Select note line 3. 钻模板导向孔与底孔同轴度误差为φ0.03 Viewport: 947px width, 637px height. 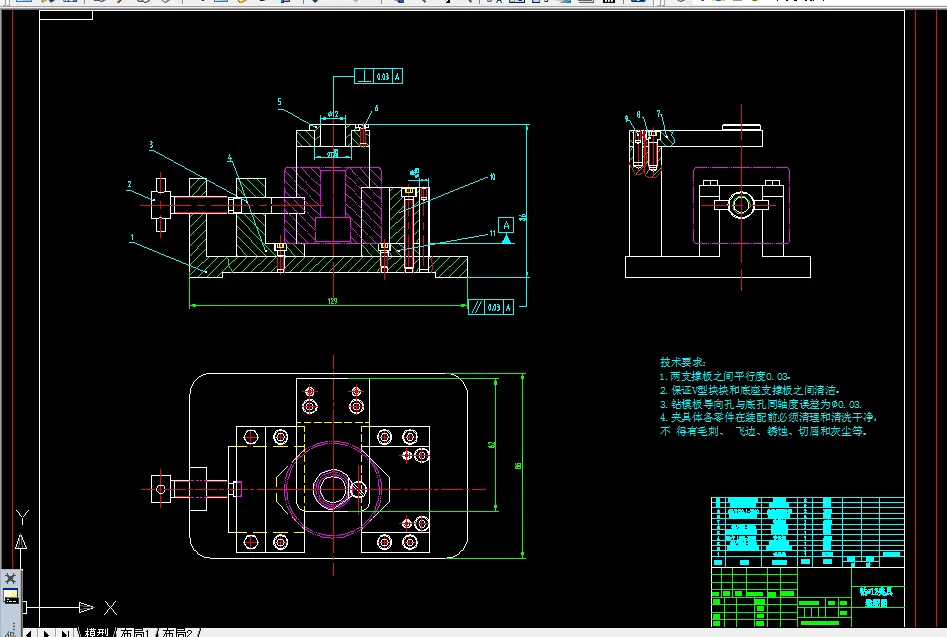(760, 404)
